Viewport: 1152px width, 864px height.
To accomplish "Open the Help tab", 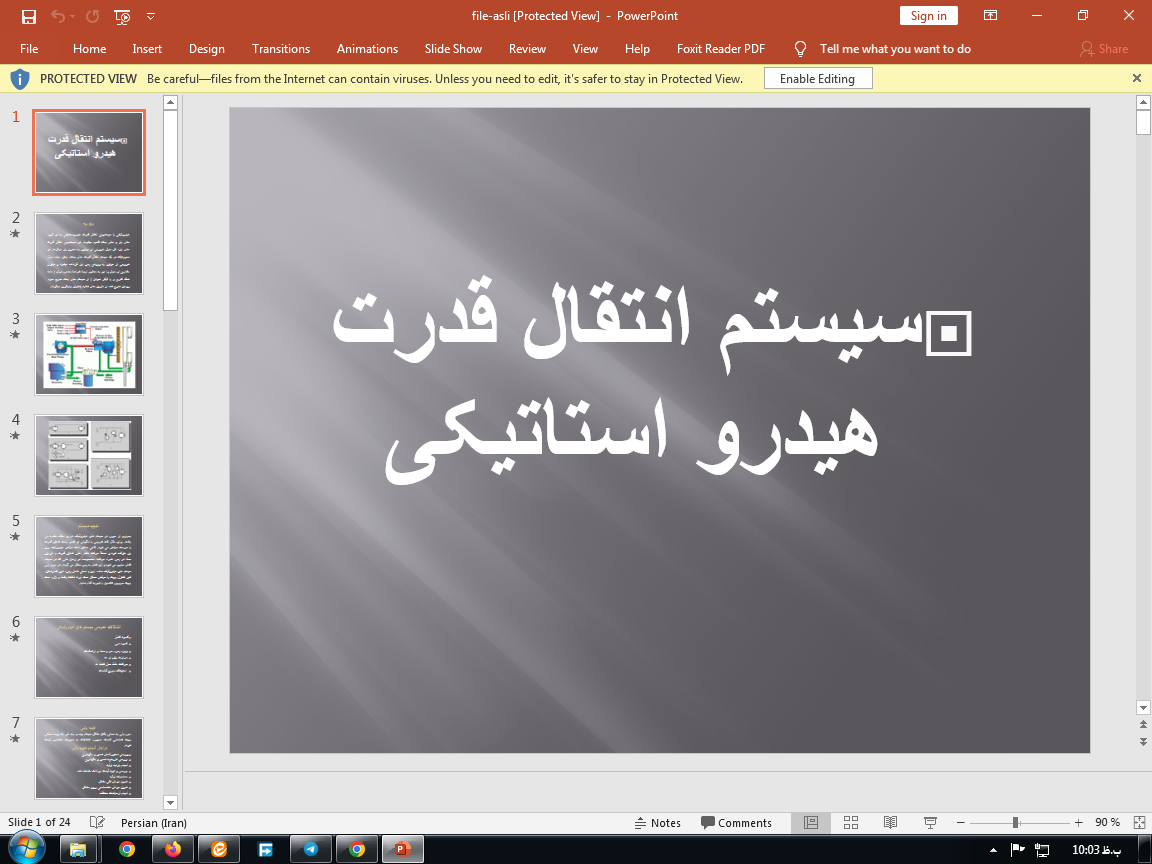I will 637,48.
